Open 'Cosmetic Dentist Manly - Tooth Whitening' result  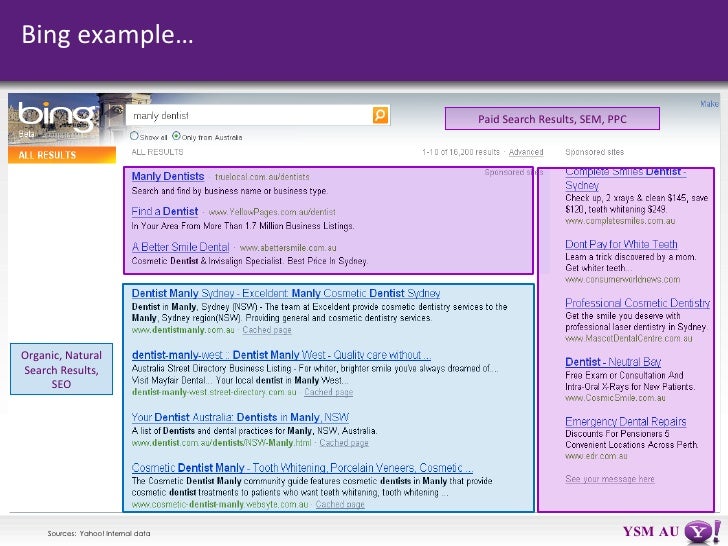coord(302,468)
